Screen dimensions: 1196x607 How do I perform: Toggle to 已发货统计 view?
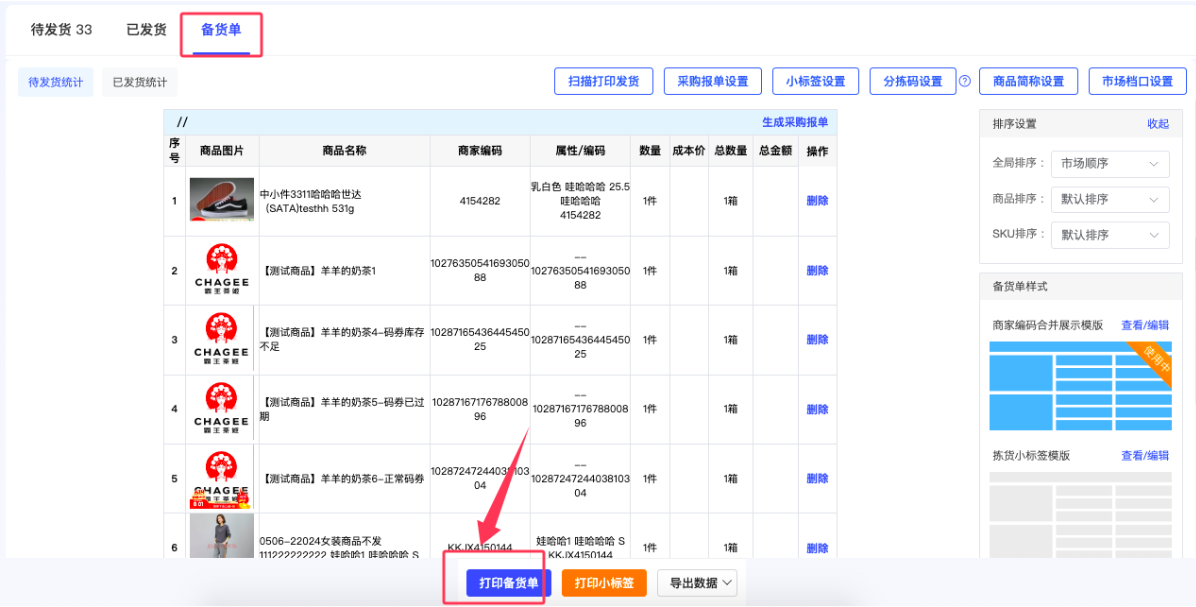(140, 82)
